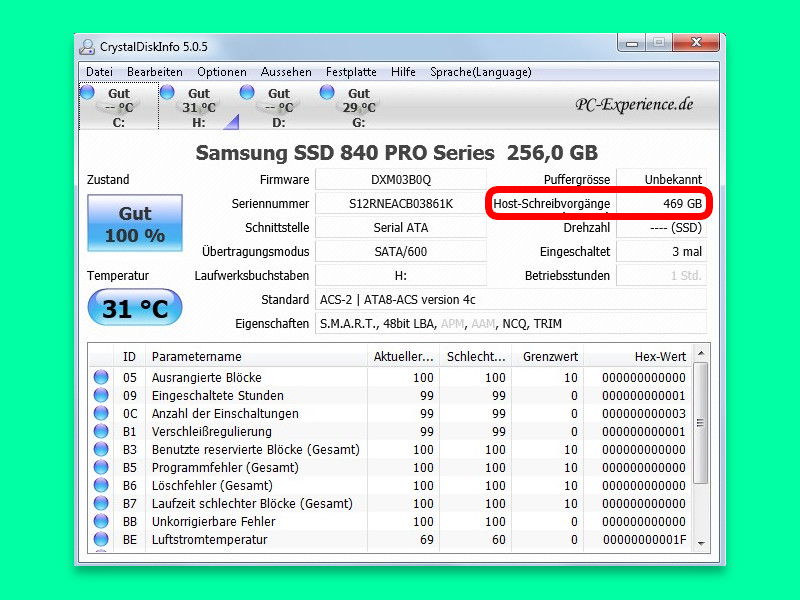Viewport: 800px width, 600px height.
Task: Click the Schlecht... column header
Action: 476,357
